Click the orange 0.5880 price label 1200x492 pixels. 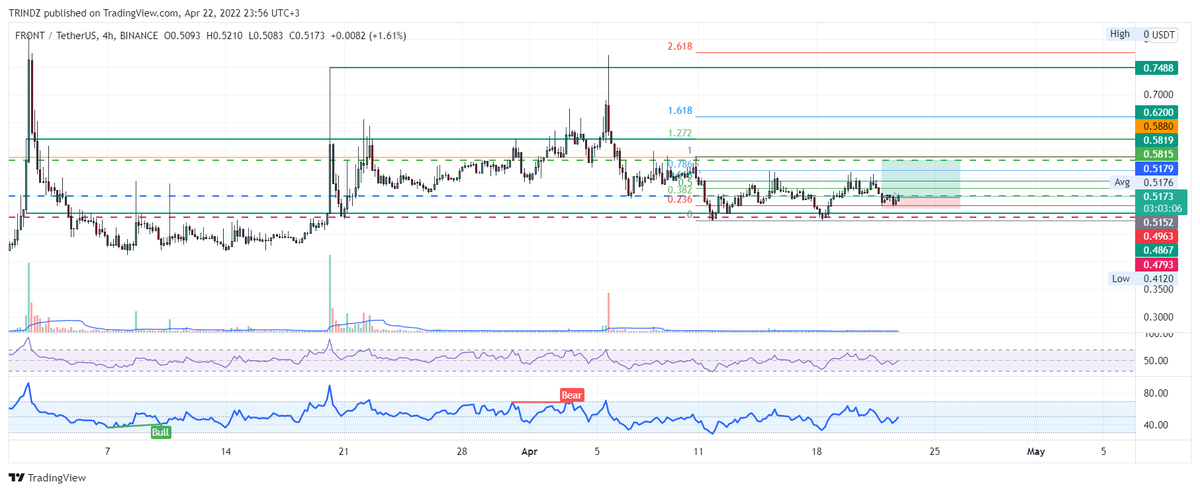click(x=1155, y=127)
